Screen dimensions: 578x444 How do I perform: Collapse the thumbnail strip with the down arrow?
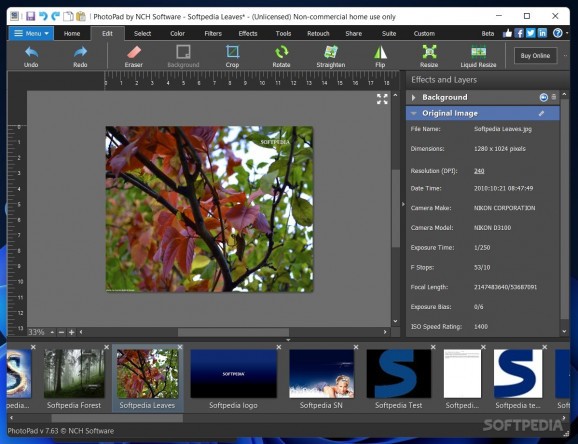[x=288, y=340]
